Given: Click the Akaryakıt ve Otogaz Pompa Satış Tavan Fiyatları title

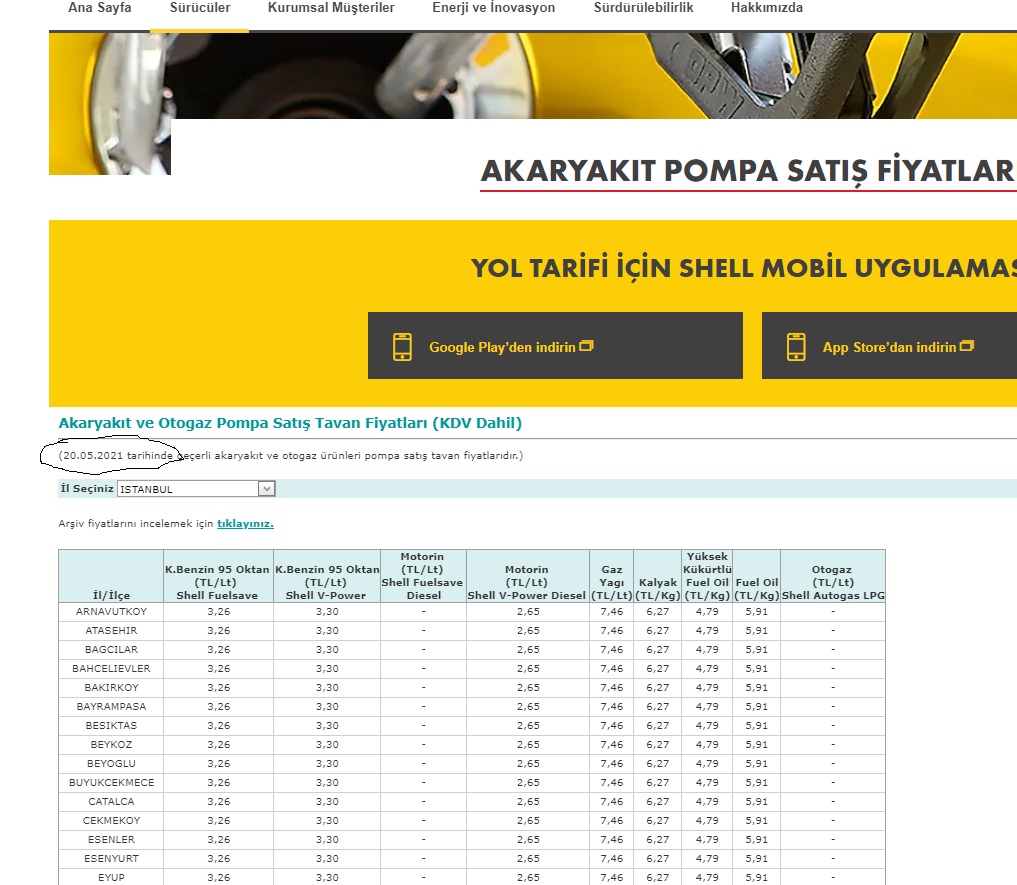Looking at the screenshot, I should [x=290, y=423].
